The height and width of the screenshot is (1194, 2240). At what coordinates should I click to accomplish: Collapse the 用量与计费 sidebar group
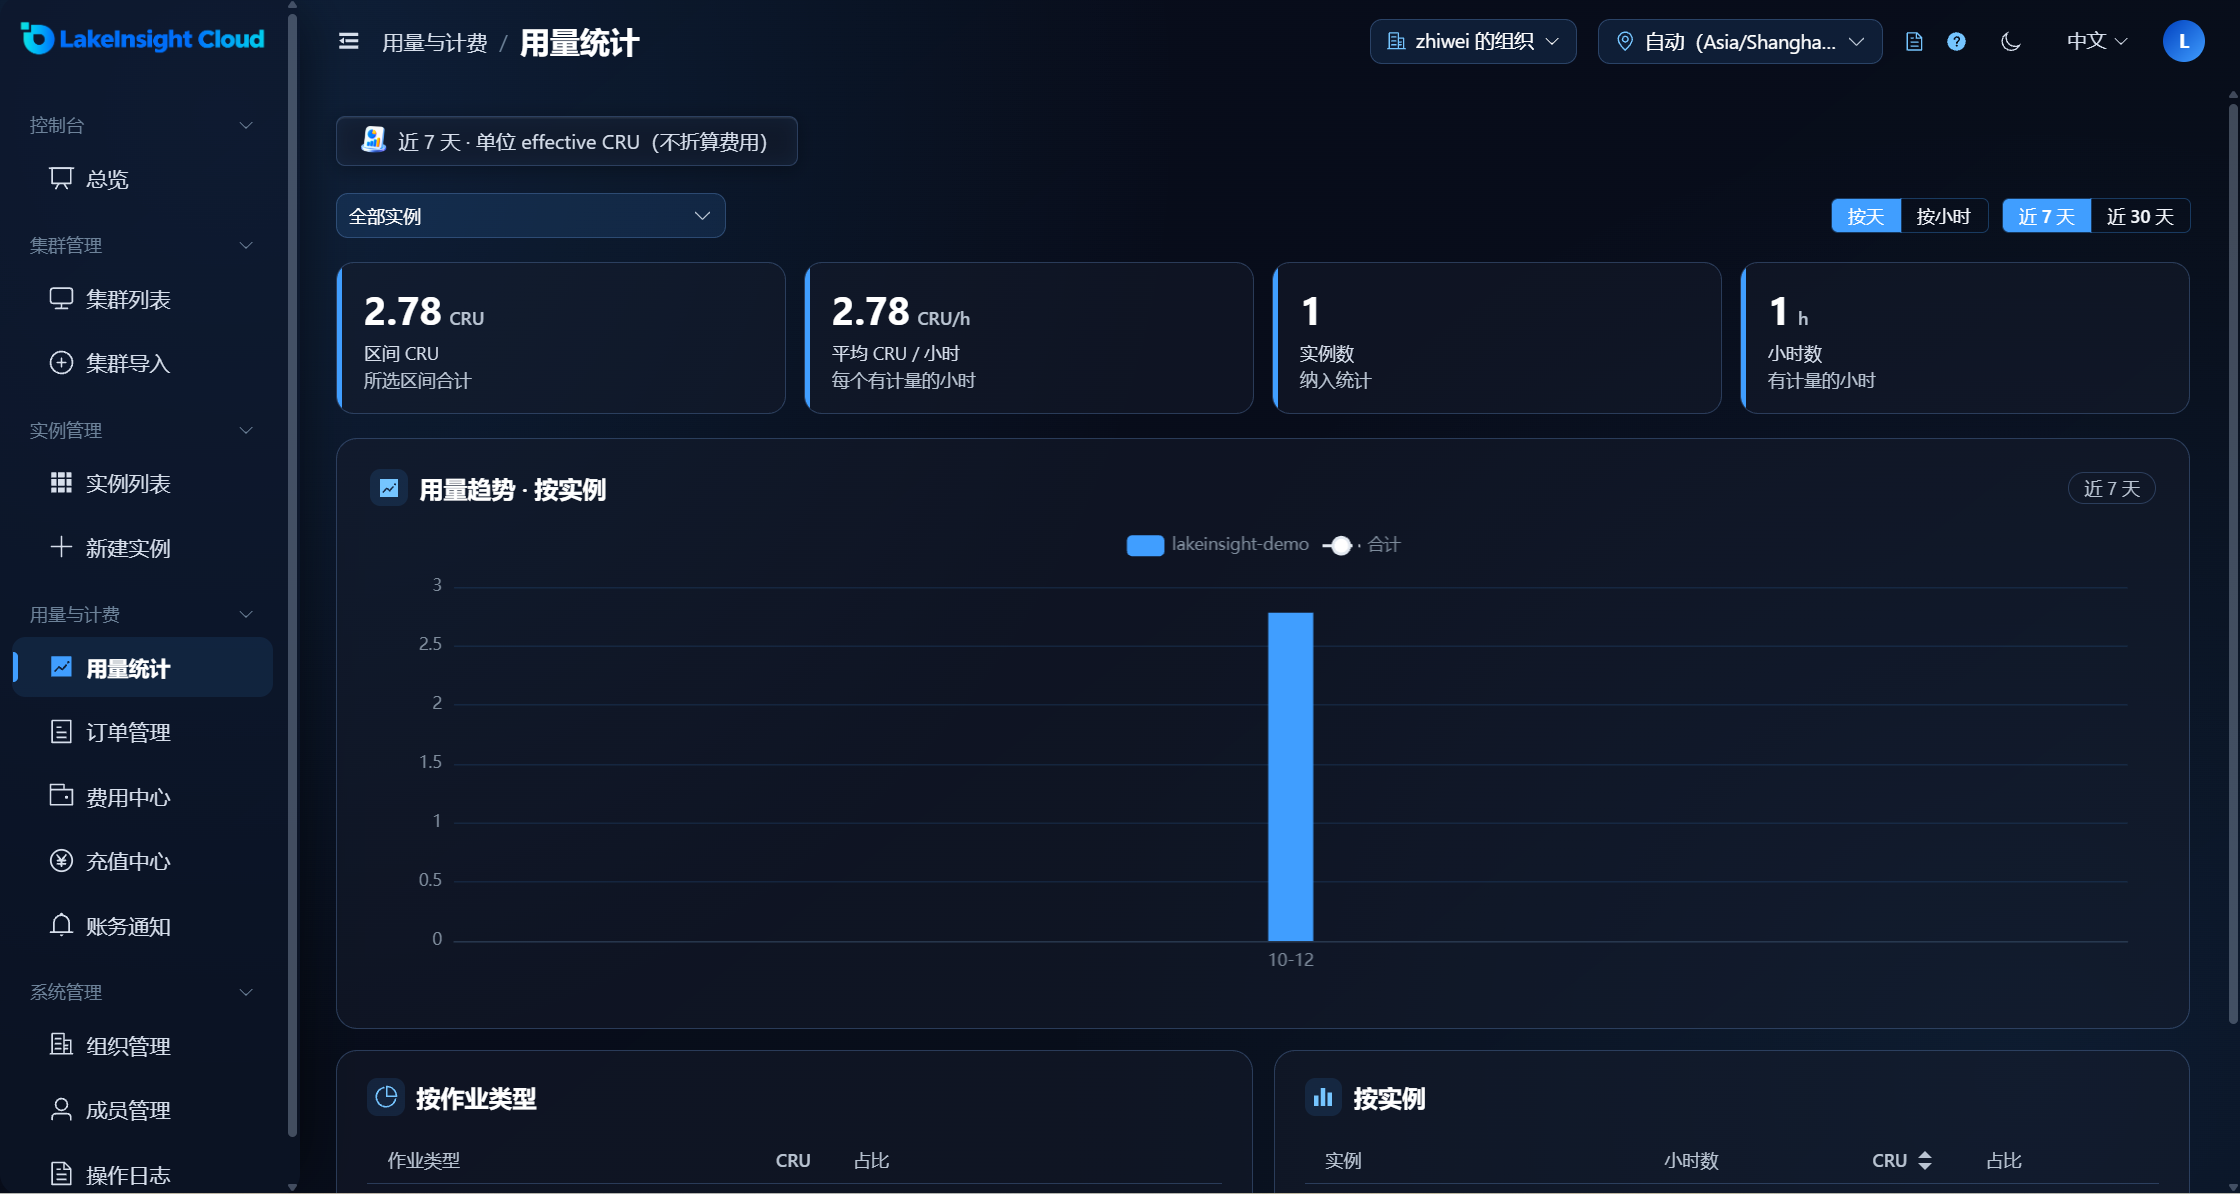(x=142, y=614)
